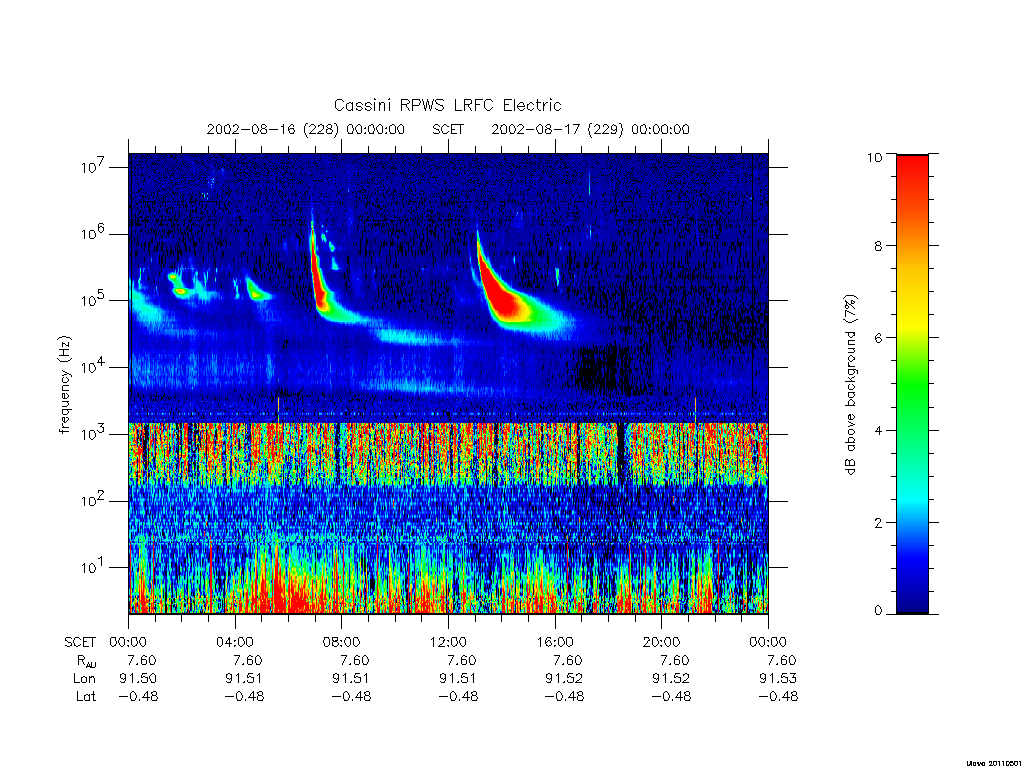Screen dimensions: 1024x768
Task: Click the green middle of the colorbar
Action: click(912, 385)
